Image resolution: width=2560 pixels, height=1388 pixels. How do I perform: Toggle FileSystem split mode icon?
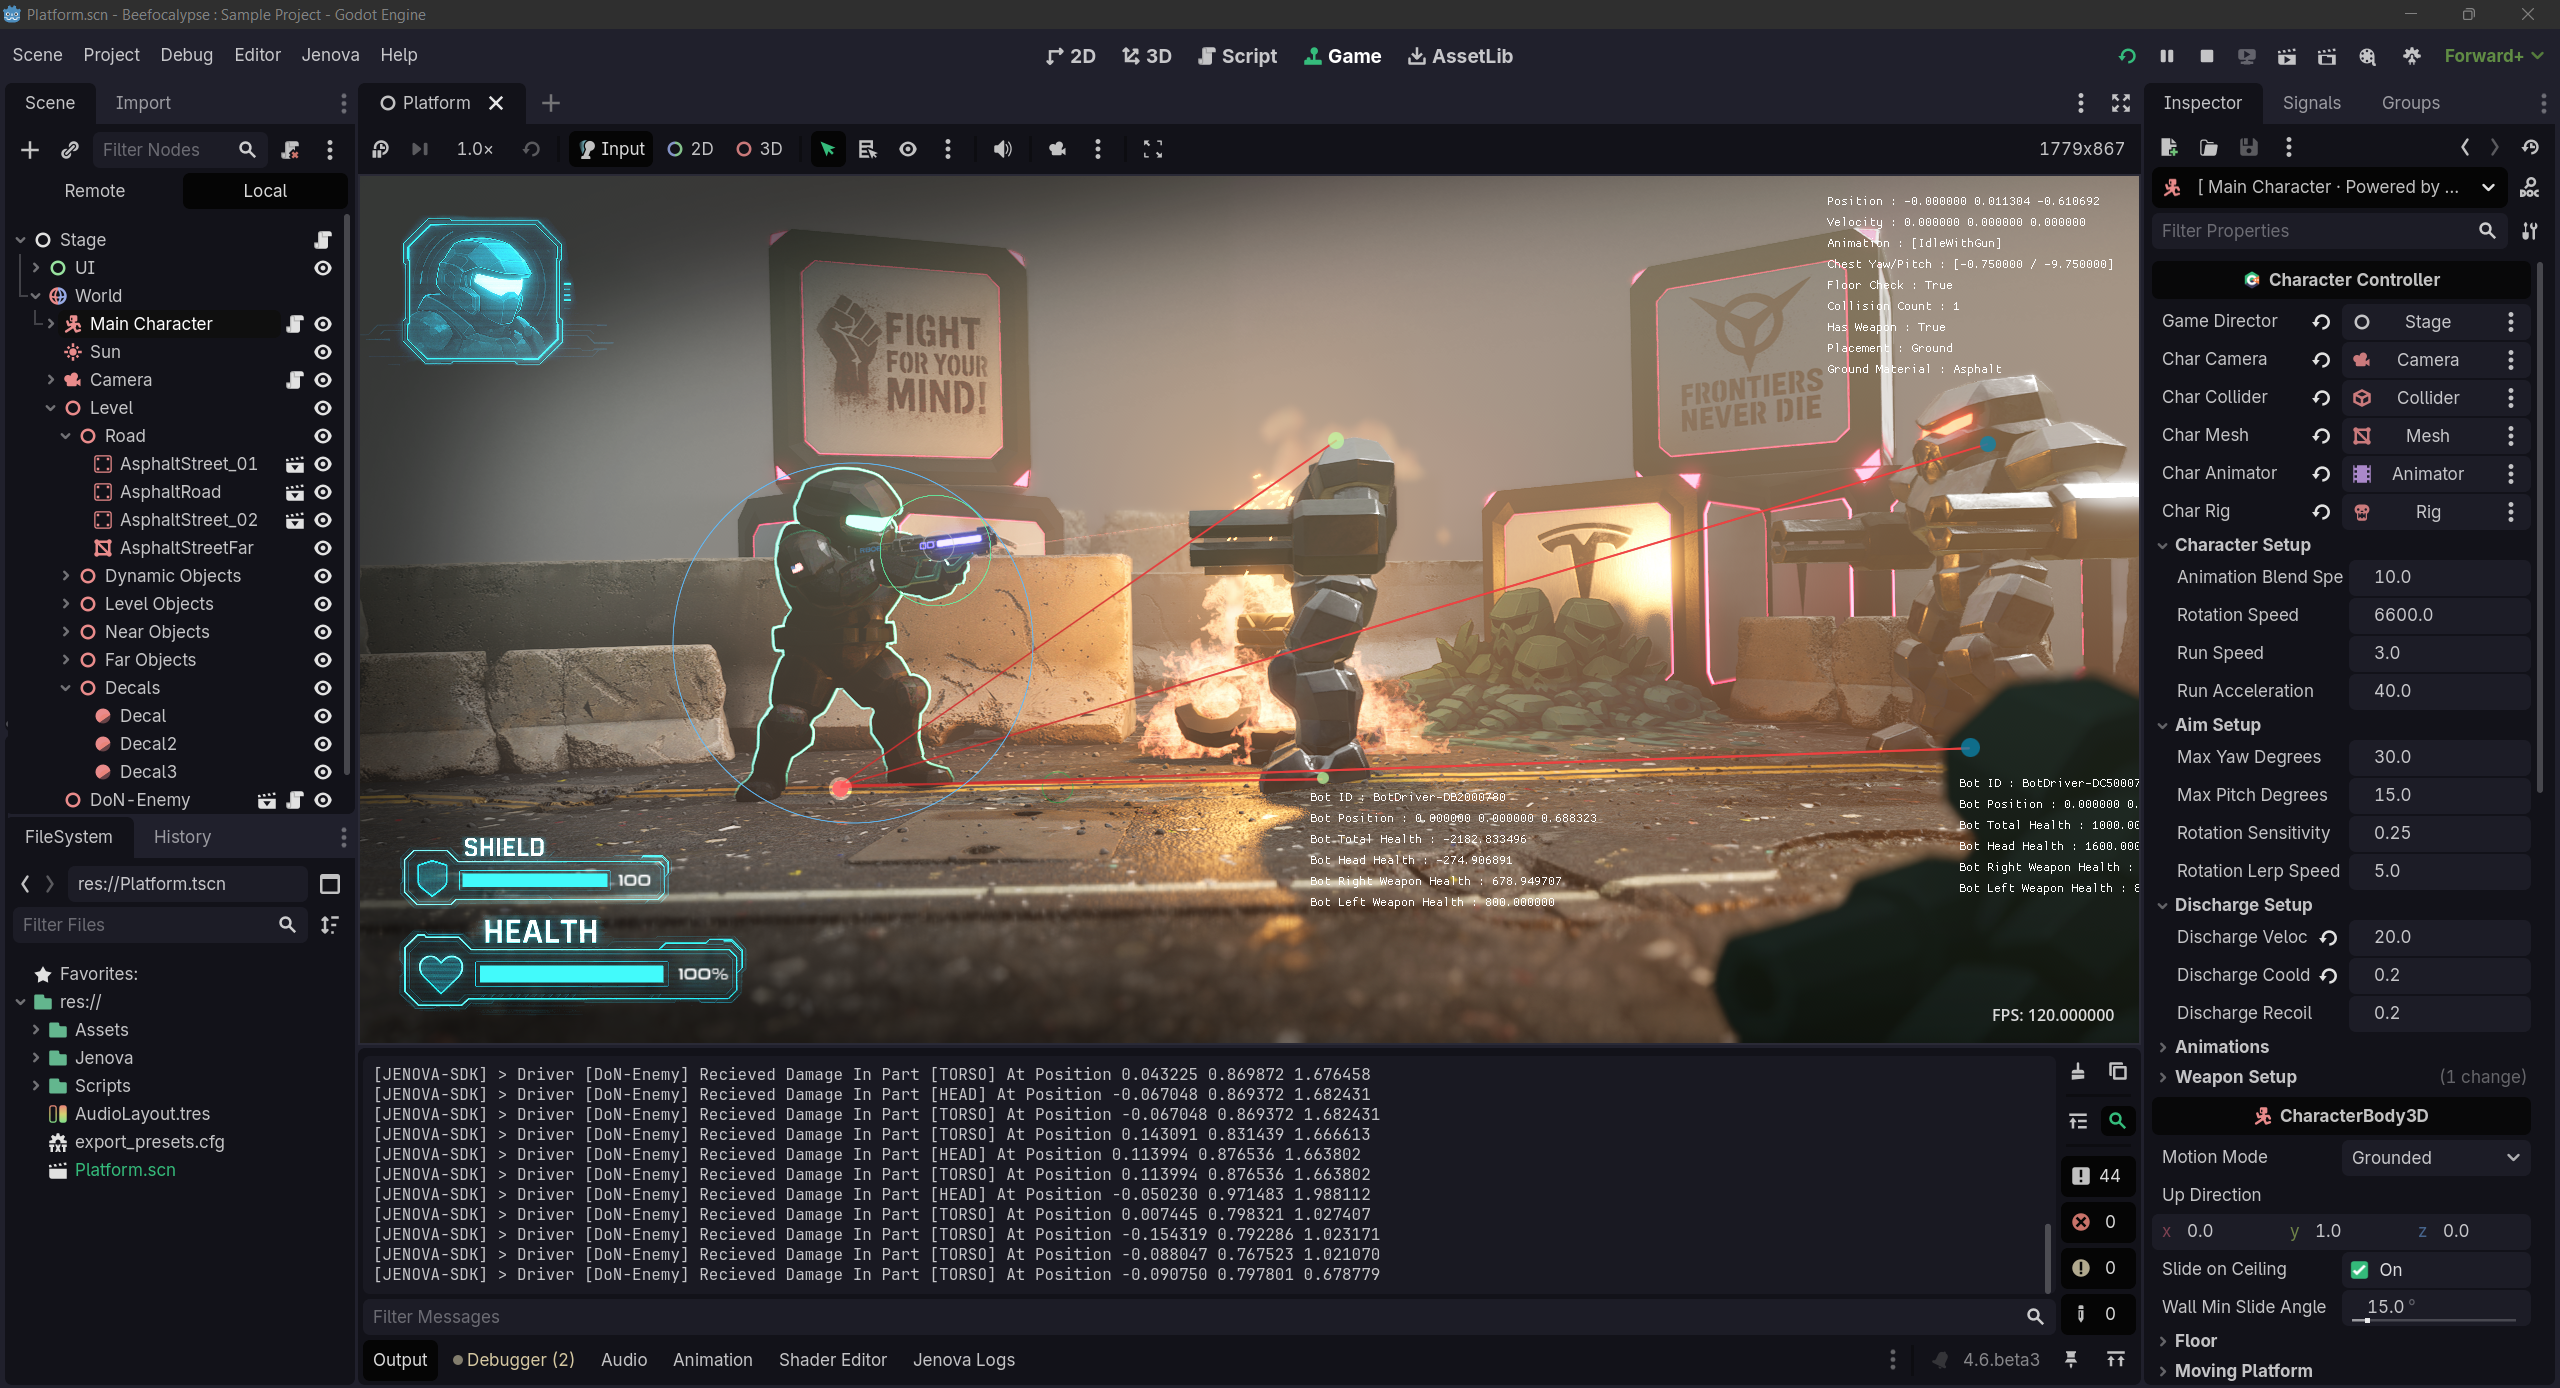click(329, 884)
